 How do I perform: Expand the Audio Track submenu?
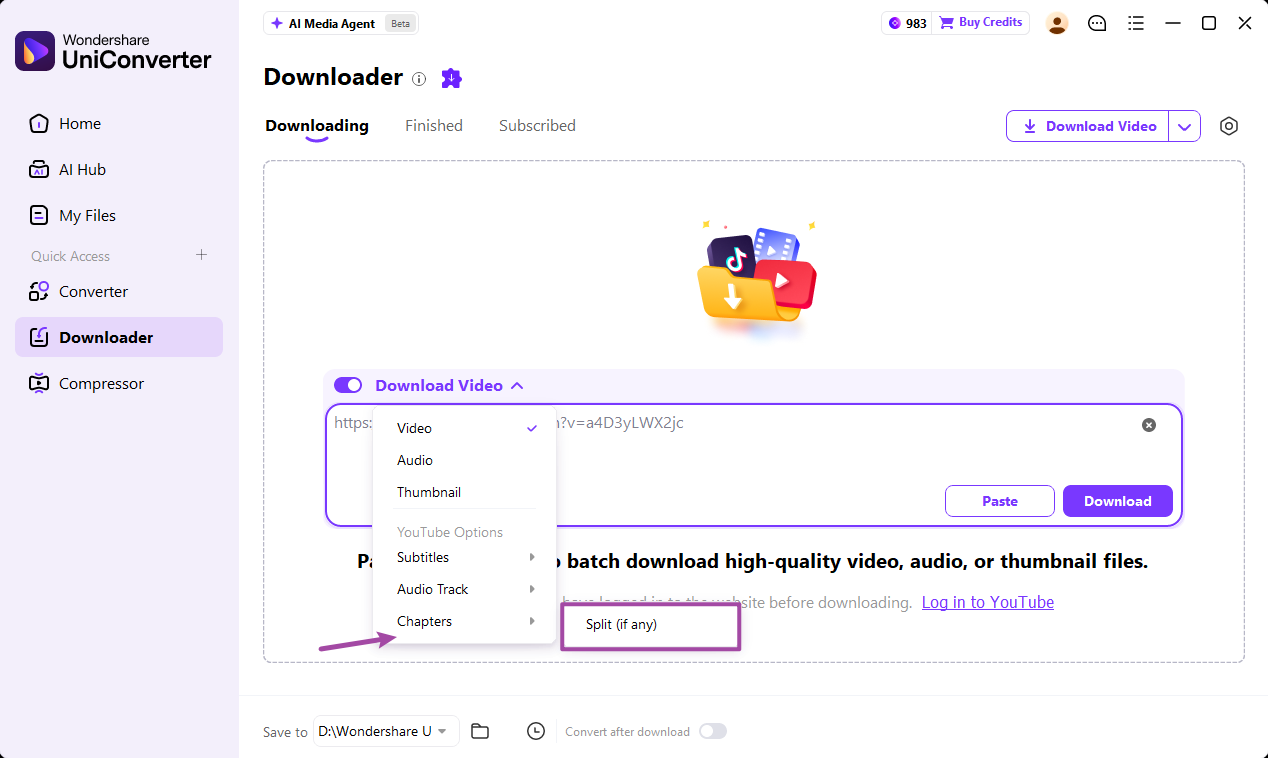[x=465, y=589]
